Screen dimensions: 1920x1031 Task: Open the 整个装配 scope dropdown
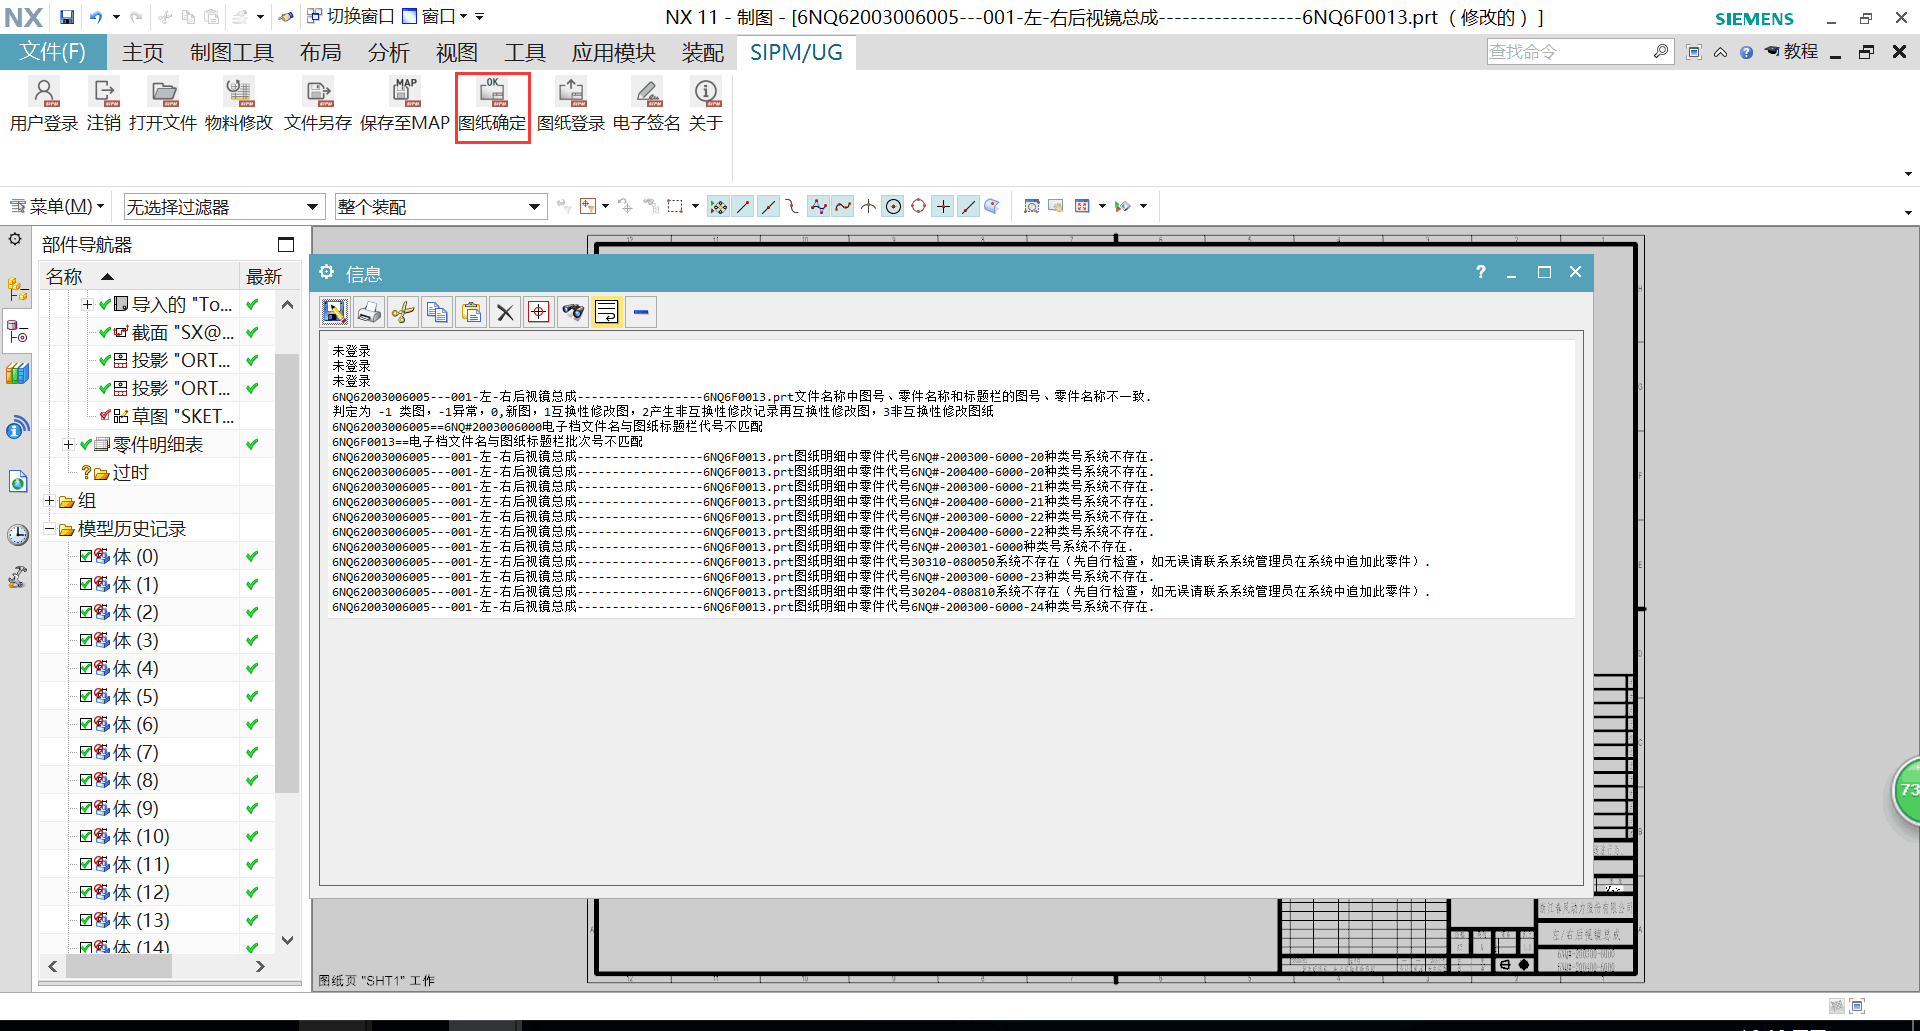440,207
